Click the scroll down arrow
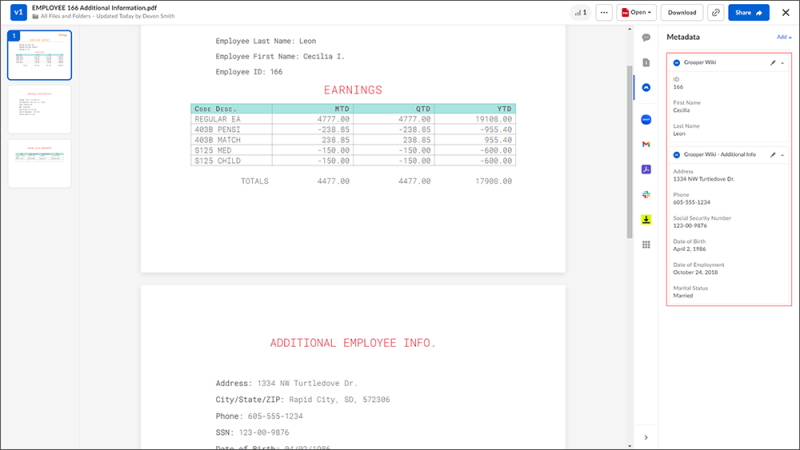This screenshot has width=800, height=450. pyautogui.click(x=630, y=445)
